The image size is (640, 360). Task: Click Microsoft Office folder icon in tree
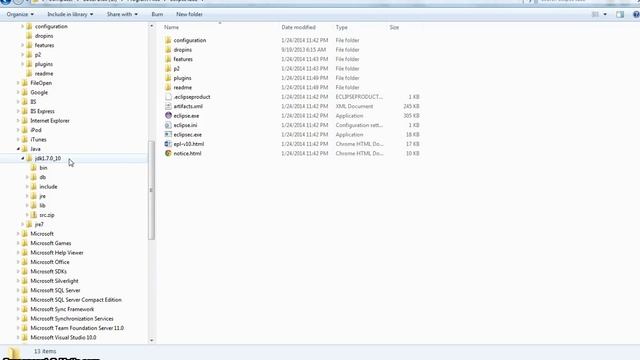(24, 262)
